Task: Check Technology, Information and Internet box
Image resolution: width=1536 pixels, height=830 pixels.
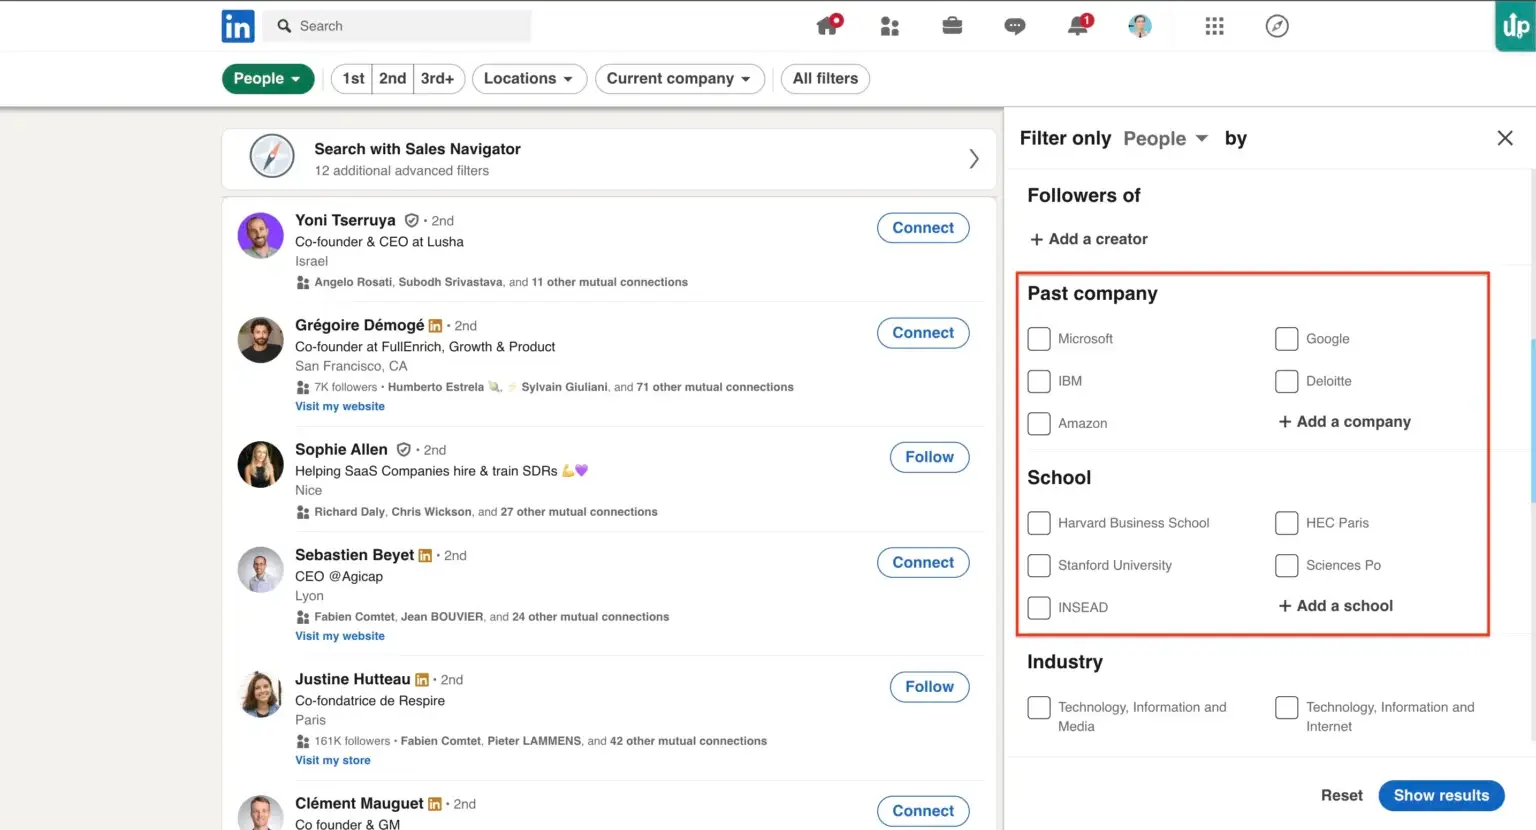Action: coord(1287,708)
